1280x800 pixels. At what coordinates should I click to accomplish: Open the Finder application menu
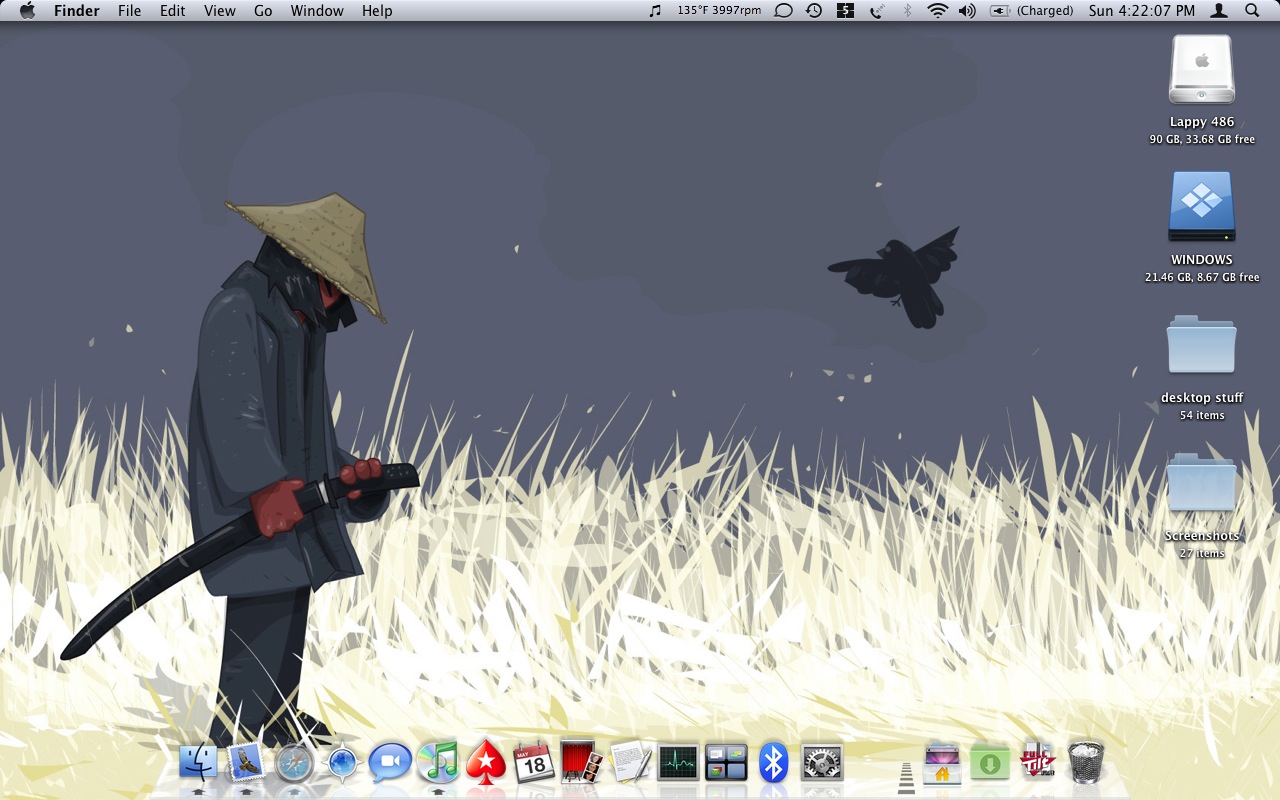tap(75, 10)
